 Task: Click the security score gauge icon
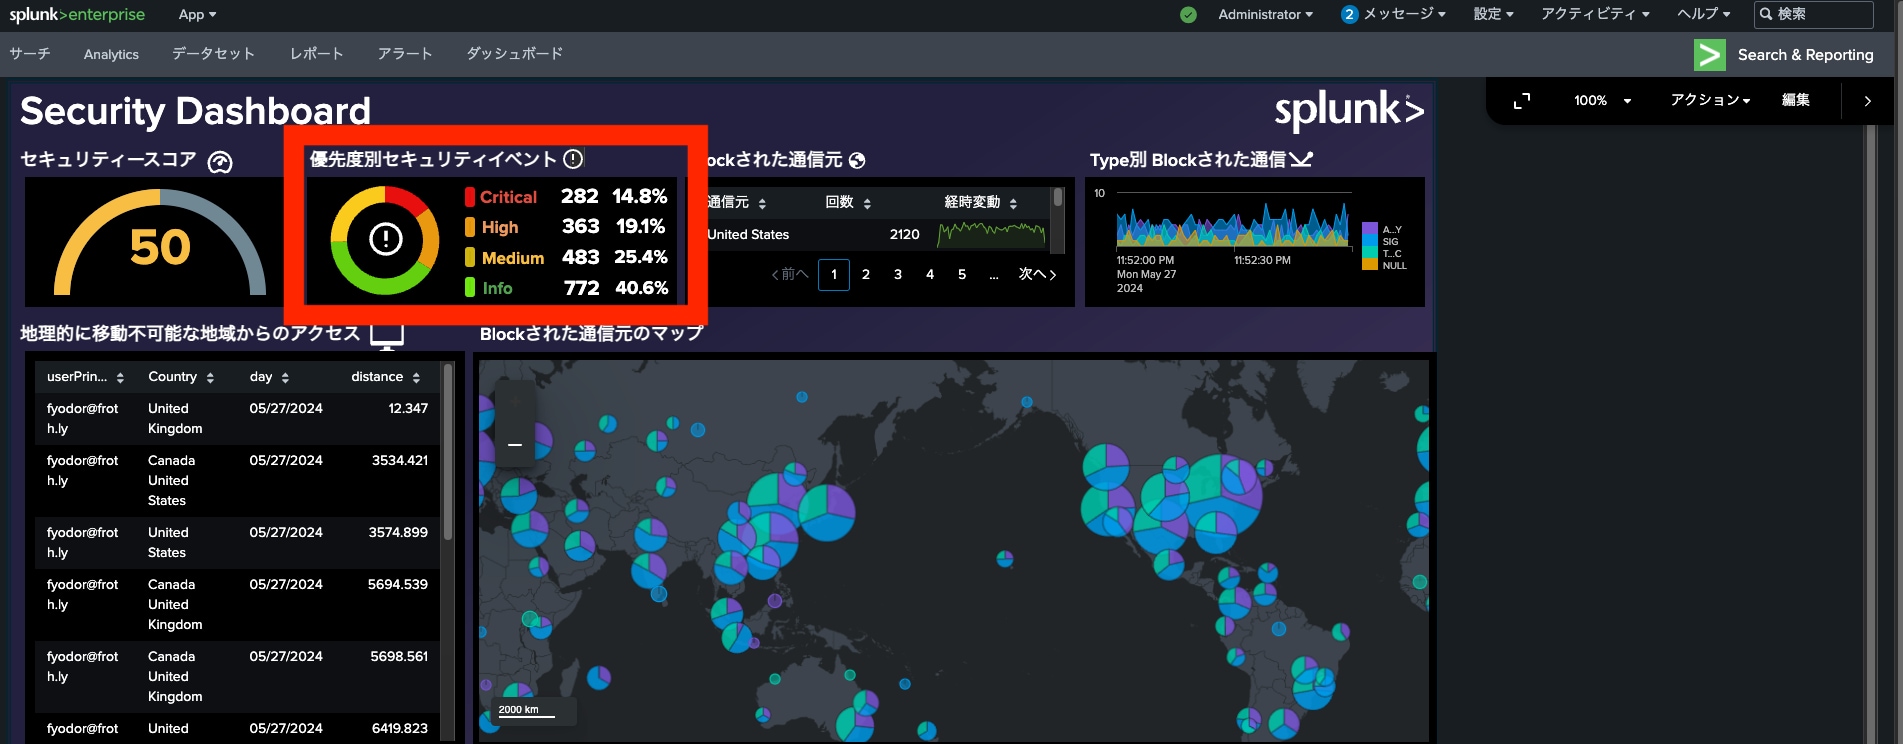click(x=220, y=162)
